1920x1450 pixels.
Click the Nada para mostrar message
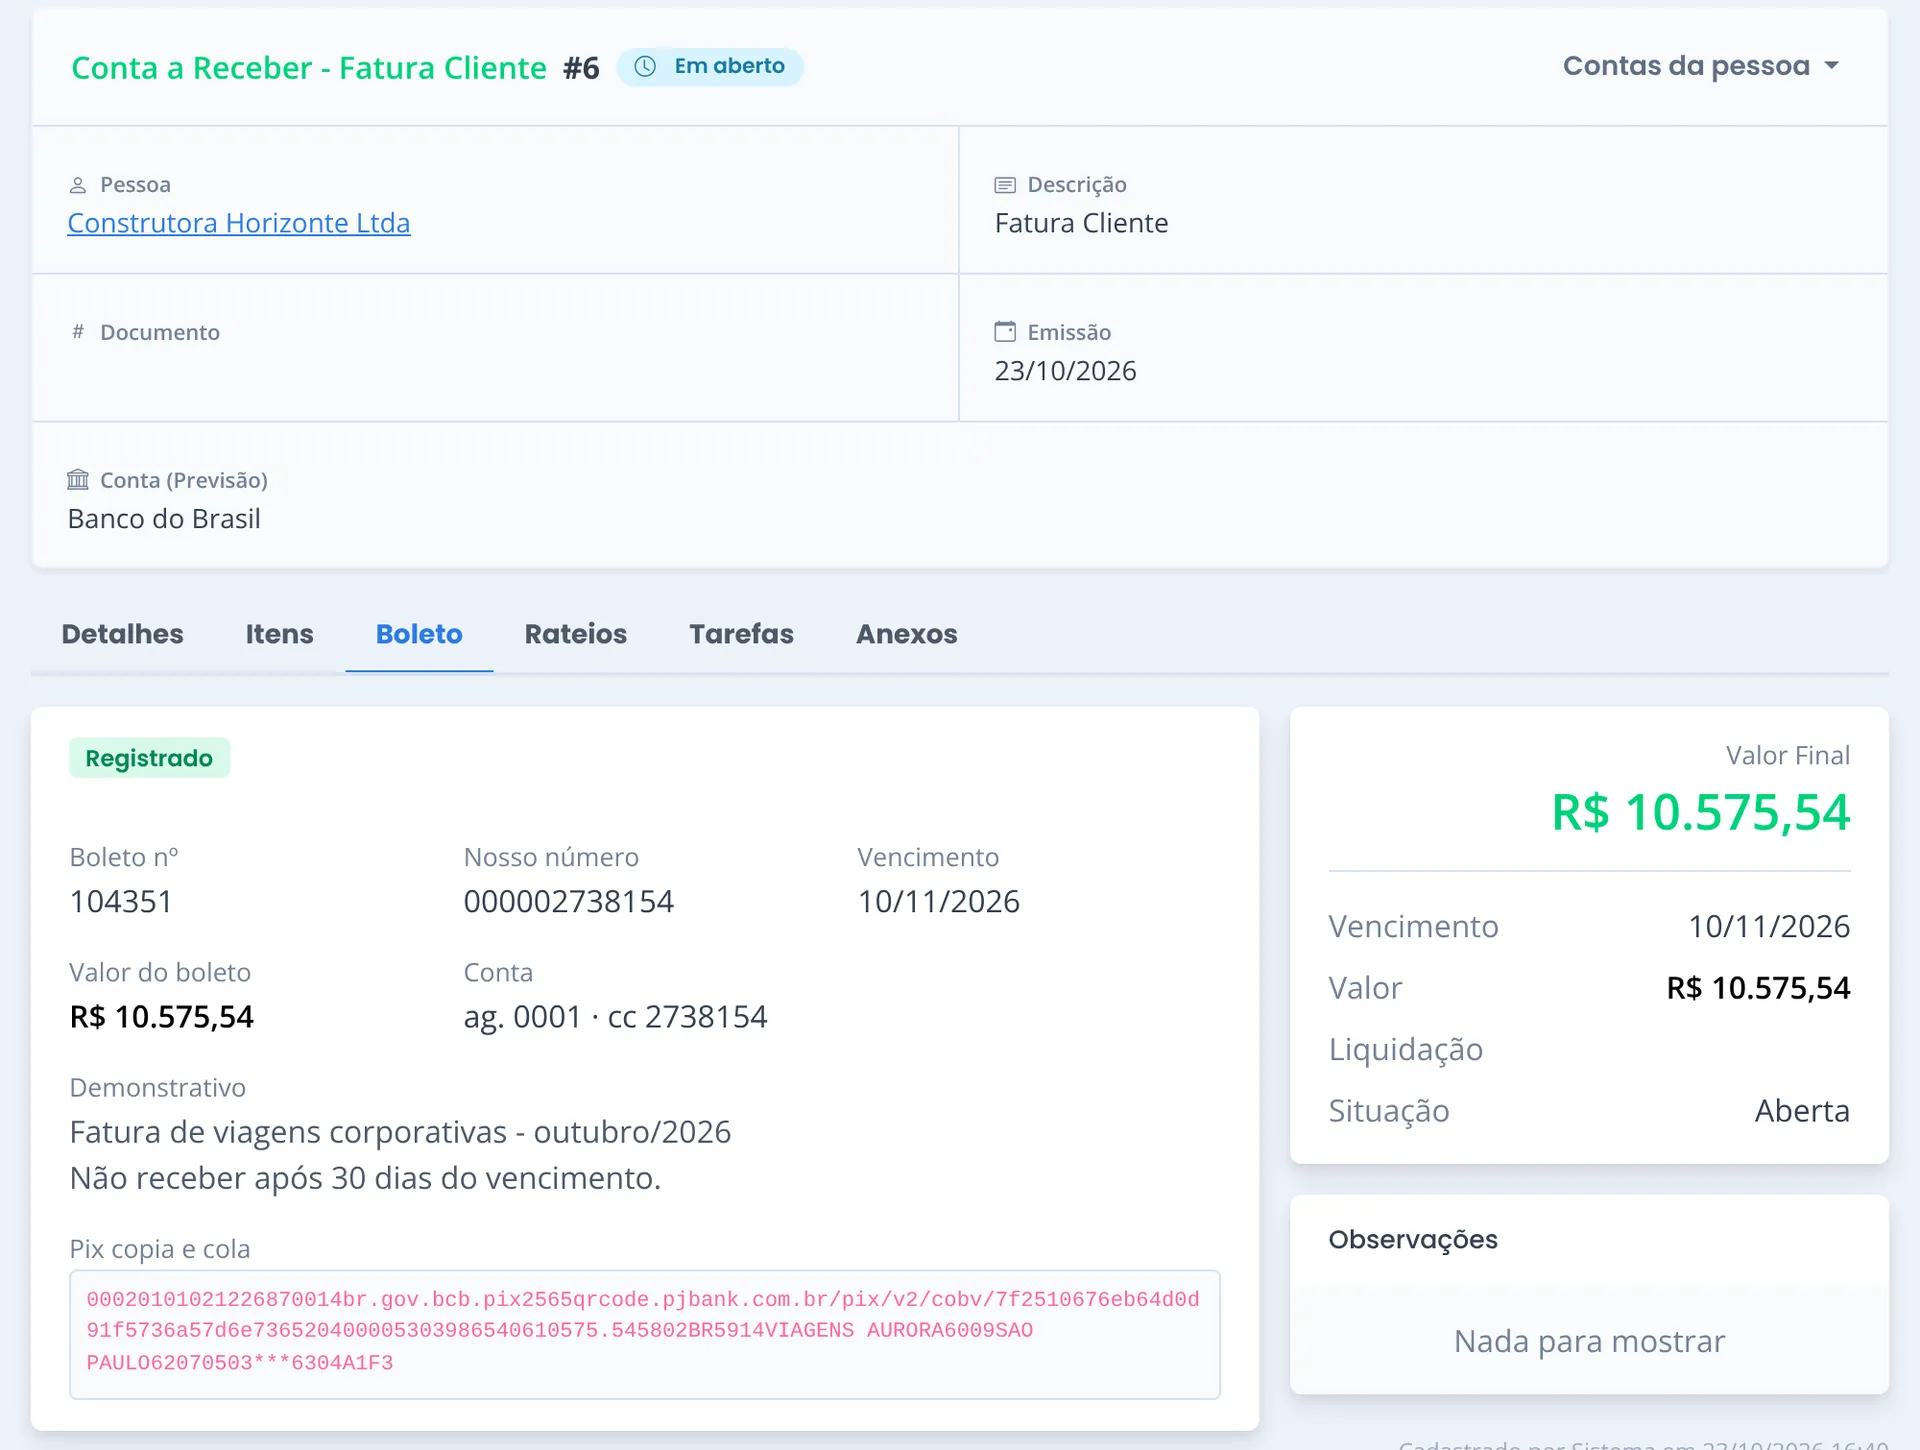(1590, 1341)
